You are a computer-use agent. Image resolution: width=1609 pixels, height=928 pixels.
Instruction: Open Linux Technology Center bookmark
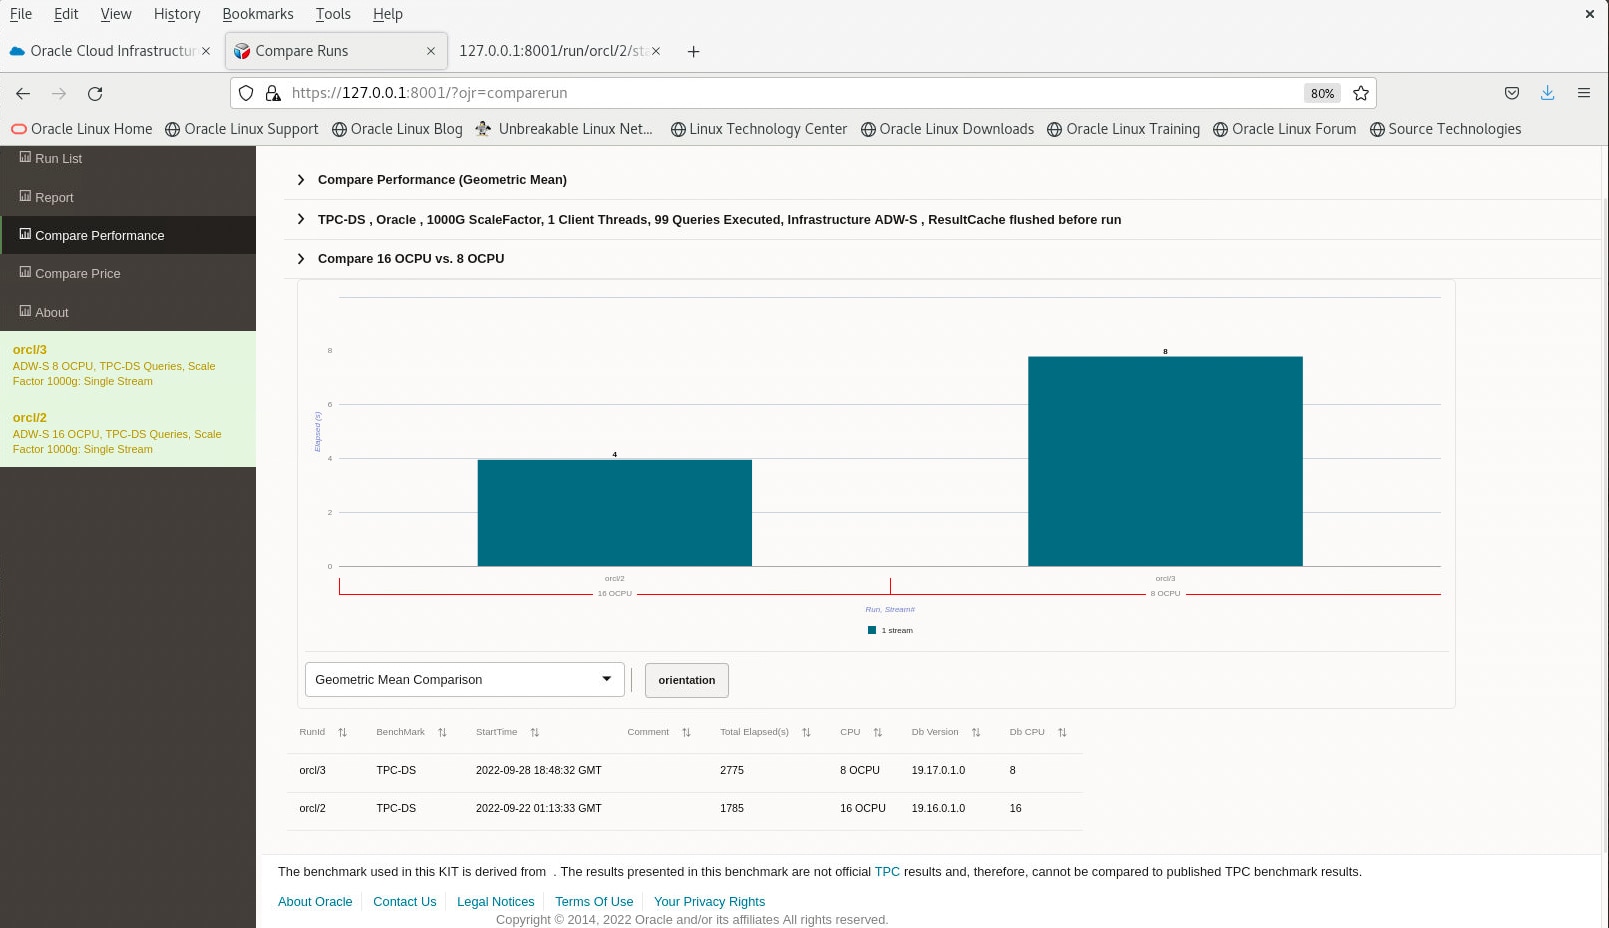coord(759,129)
